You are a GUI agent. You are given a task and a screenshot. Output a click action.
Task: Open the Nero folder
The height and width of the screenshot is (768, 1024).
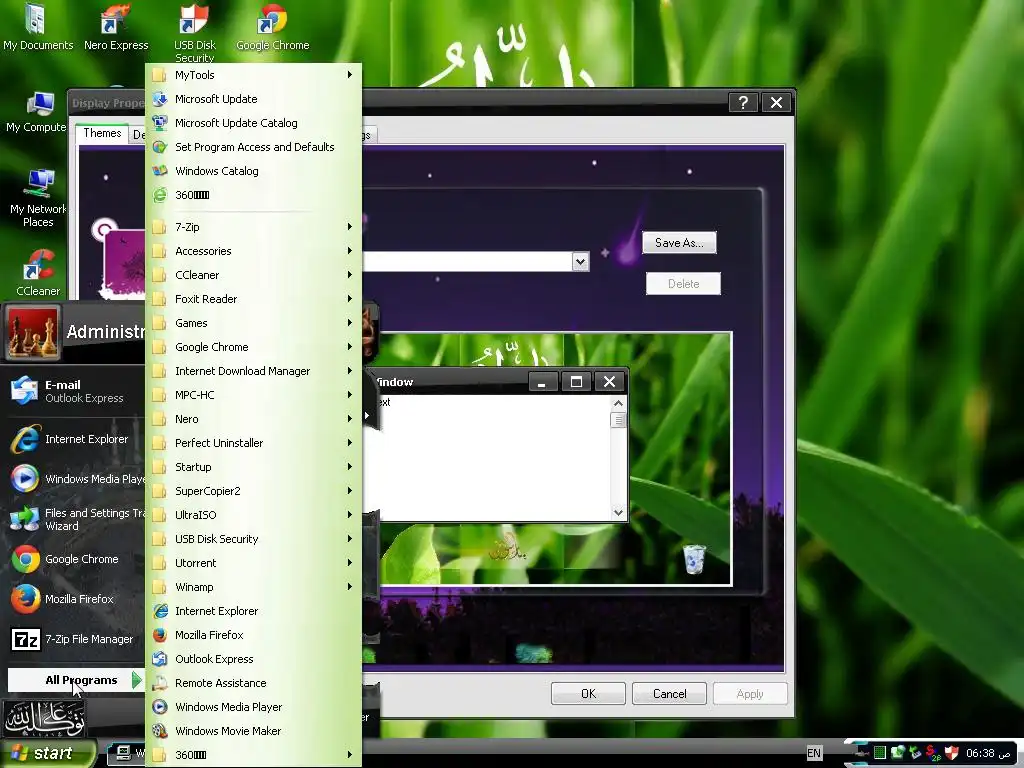(x=253, y=419)
